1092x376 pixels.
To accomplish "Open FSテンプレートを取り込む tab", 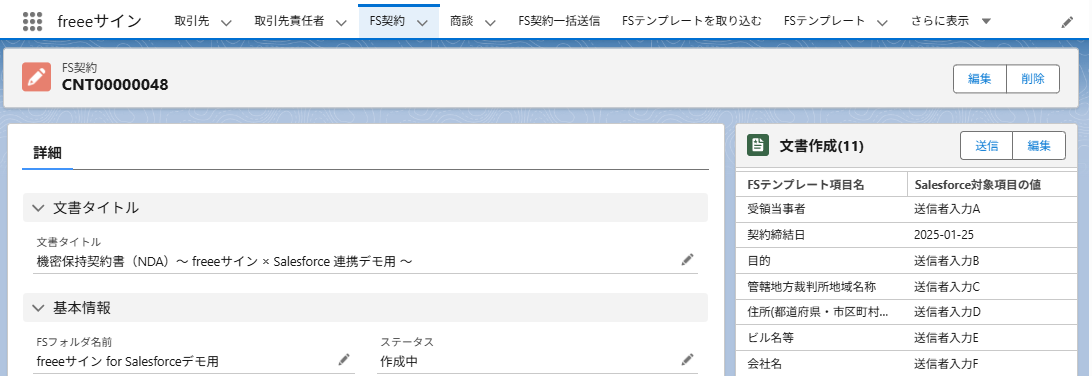I will pos(692,21).
